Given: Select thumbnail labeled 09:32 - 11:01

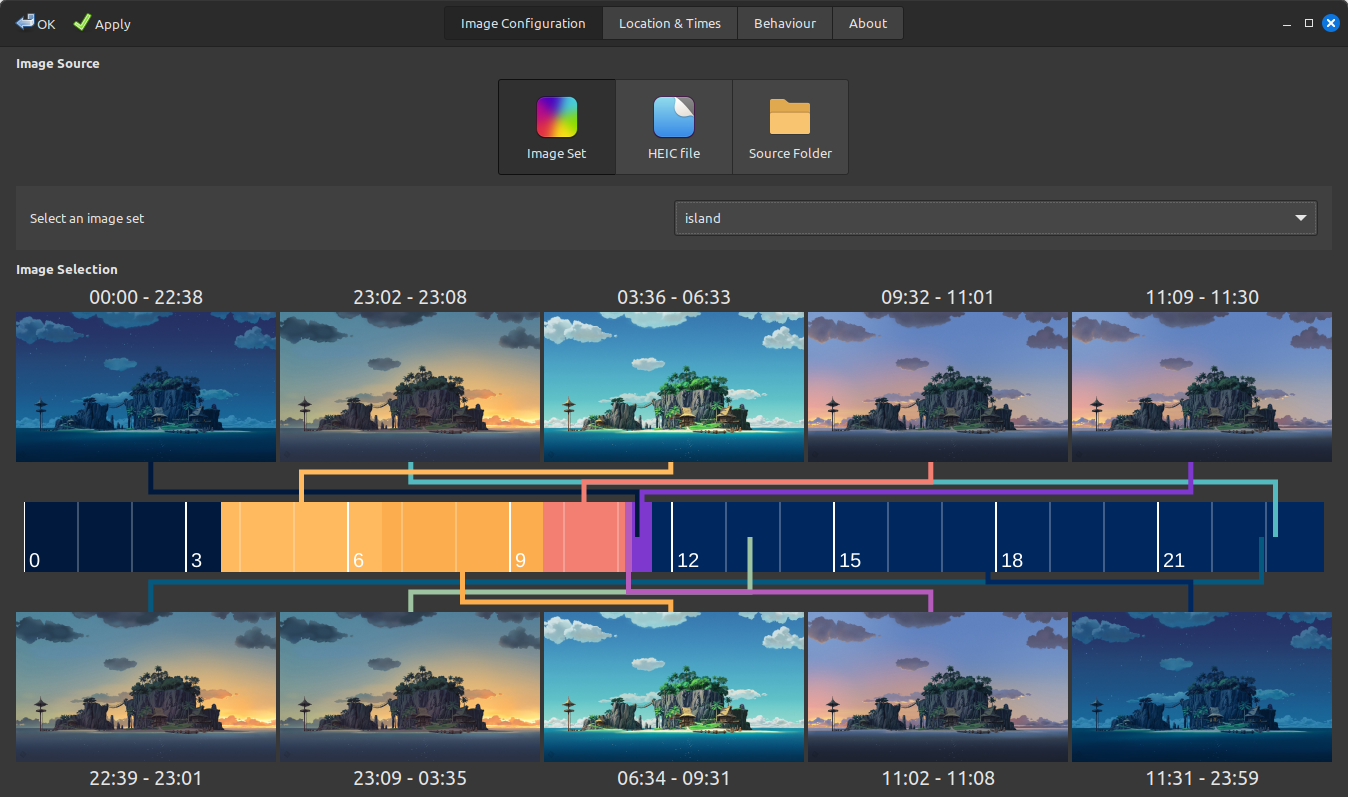Looking at the screenshot, I should click(x=938, y=386).
